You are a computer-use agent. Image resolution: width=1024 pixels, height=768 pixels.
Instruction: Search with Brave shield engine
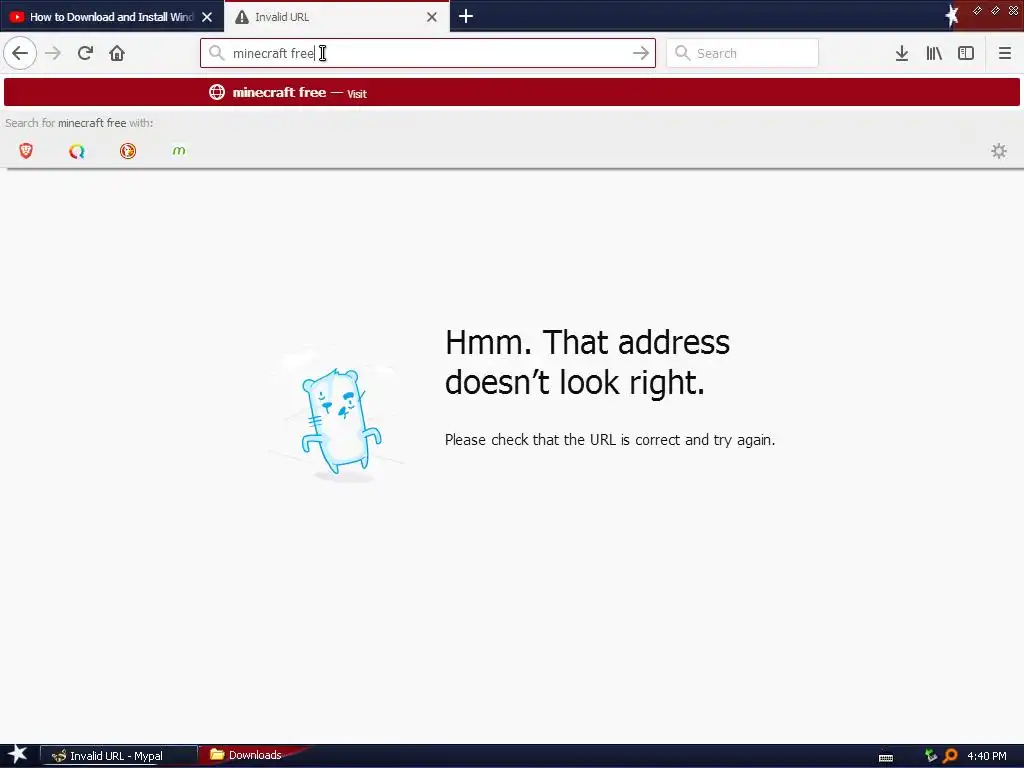[x=26, y=152]
